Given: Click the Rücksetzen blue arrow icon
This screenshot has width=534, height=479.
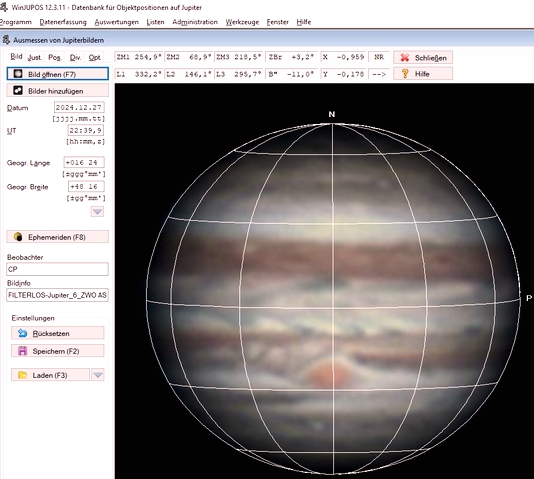Looking at the screenshot, I should 22,333.
